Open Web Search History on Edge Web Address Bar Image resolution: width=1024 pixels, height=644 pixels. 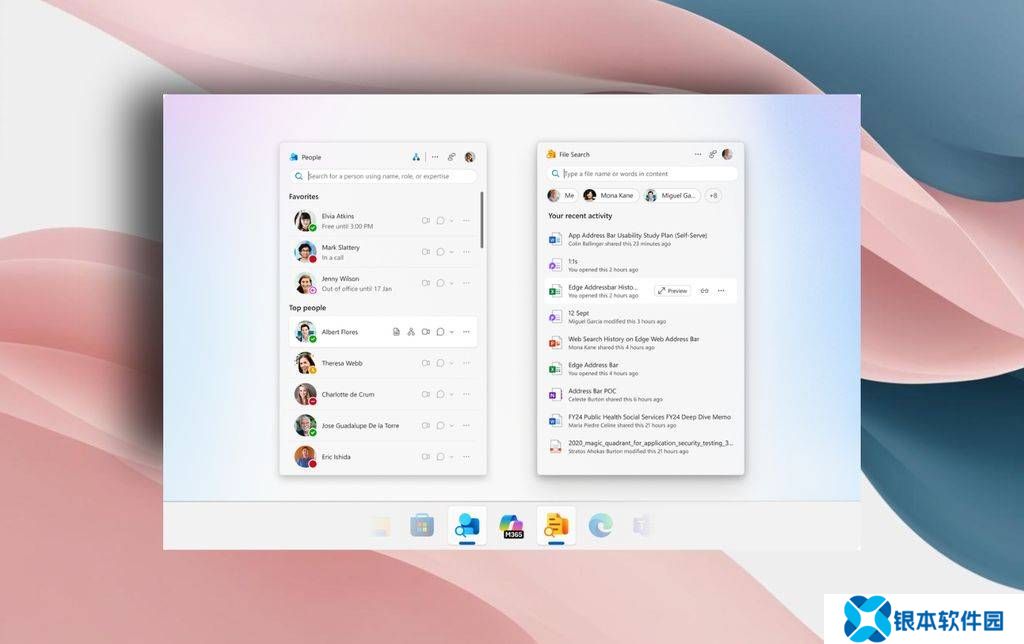tap(641, 343)
